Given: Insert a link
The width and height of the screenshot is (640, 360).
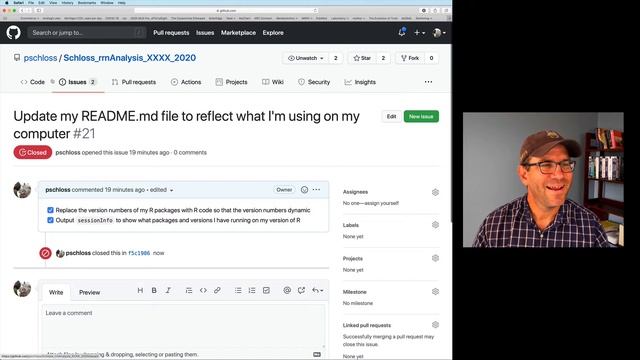Looking at the screenshot, I should [x=217, y=290].
